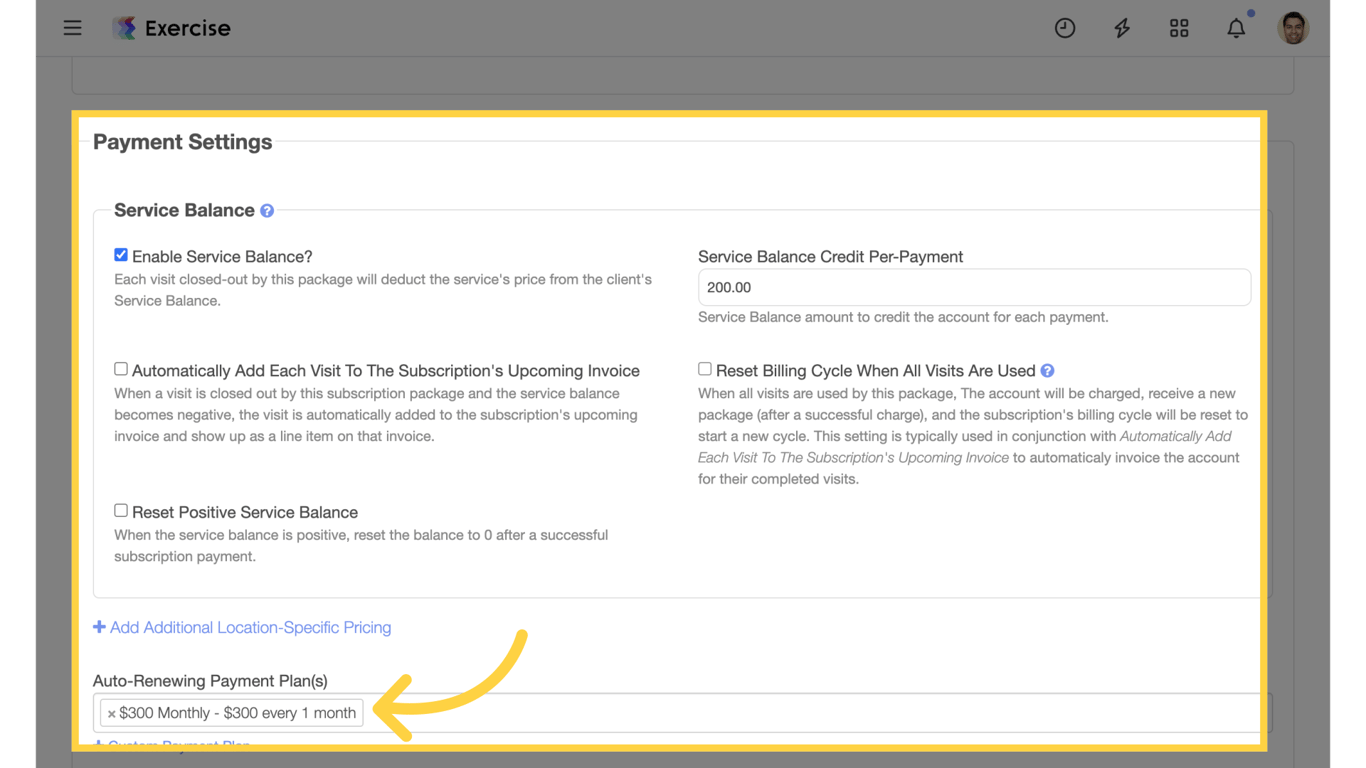Add Additional Location-Specific Pricing
This screenshot has height=768, width=1366.
(x=242, y=627)
